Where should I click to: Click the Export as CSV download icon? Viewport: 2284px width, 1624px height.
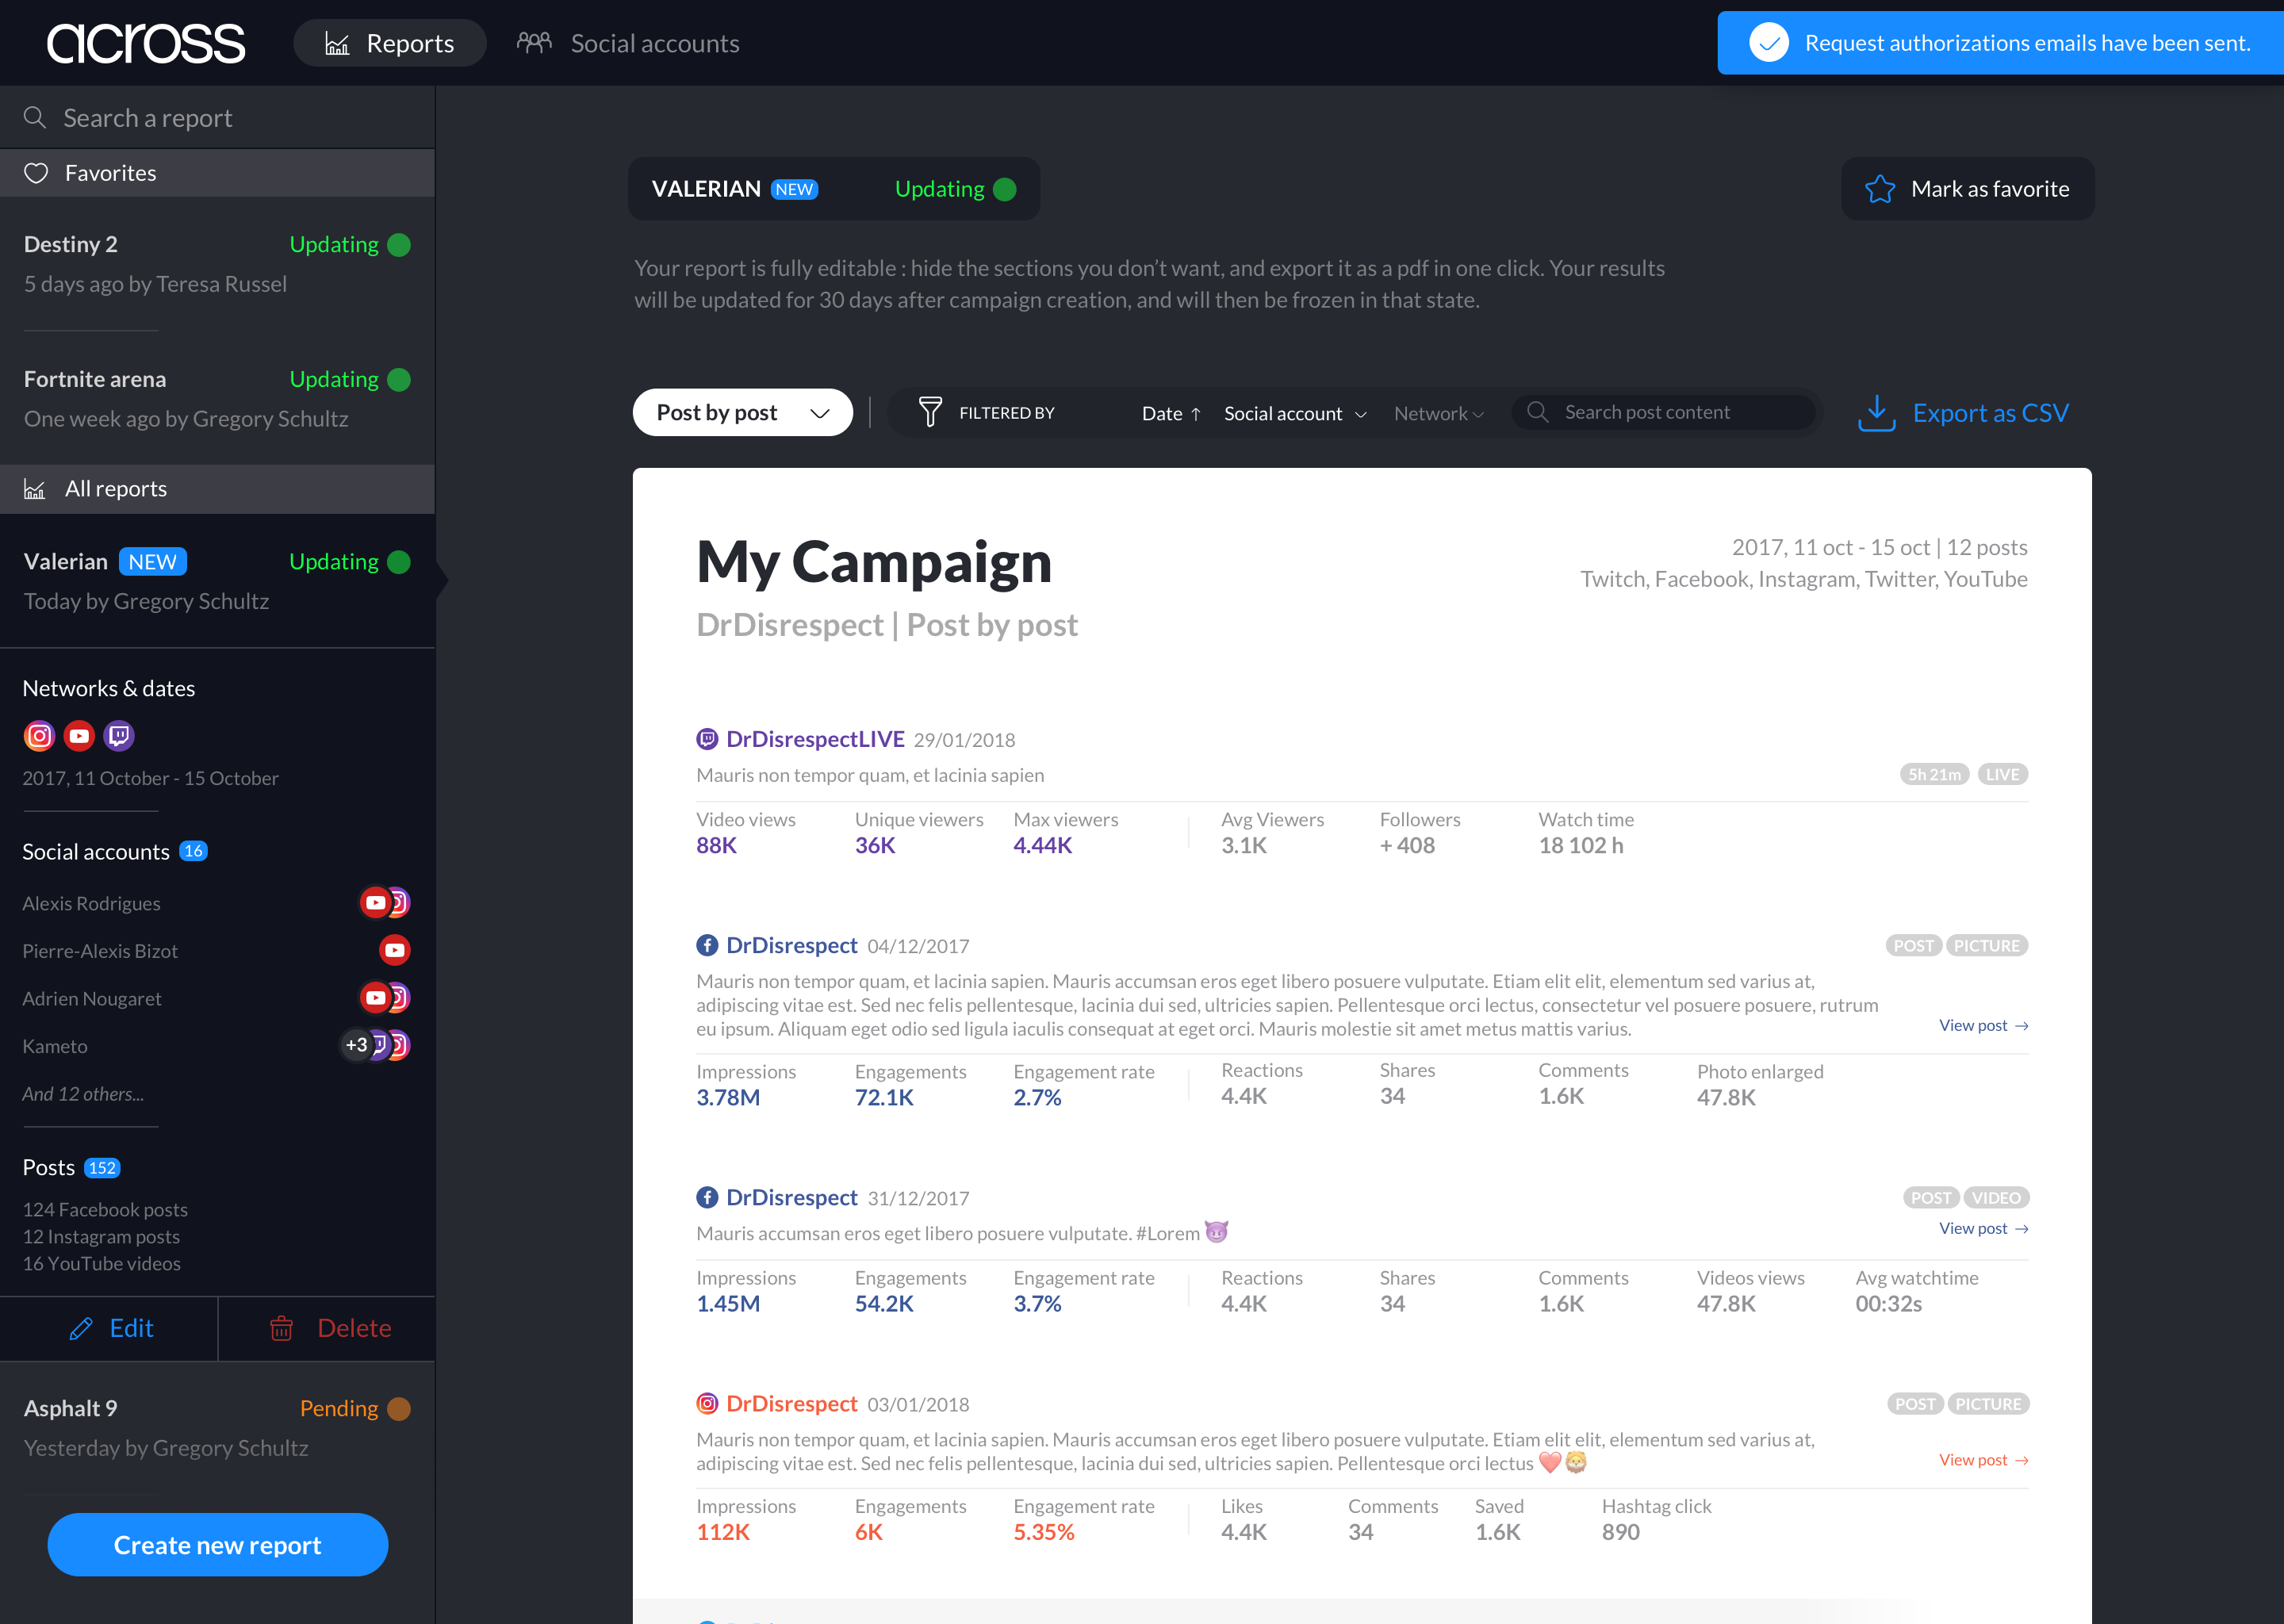(x=1876, y=412)
